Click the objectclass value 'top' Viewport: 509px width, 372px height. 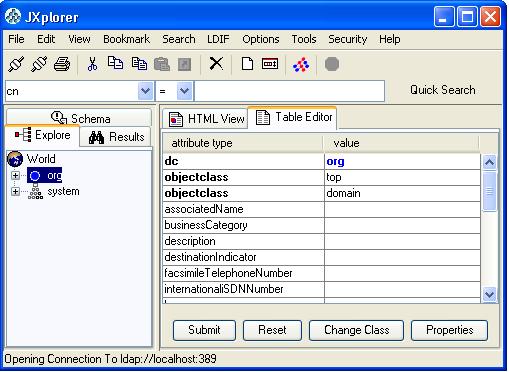[x=402, y=177]
